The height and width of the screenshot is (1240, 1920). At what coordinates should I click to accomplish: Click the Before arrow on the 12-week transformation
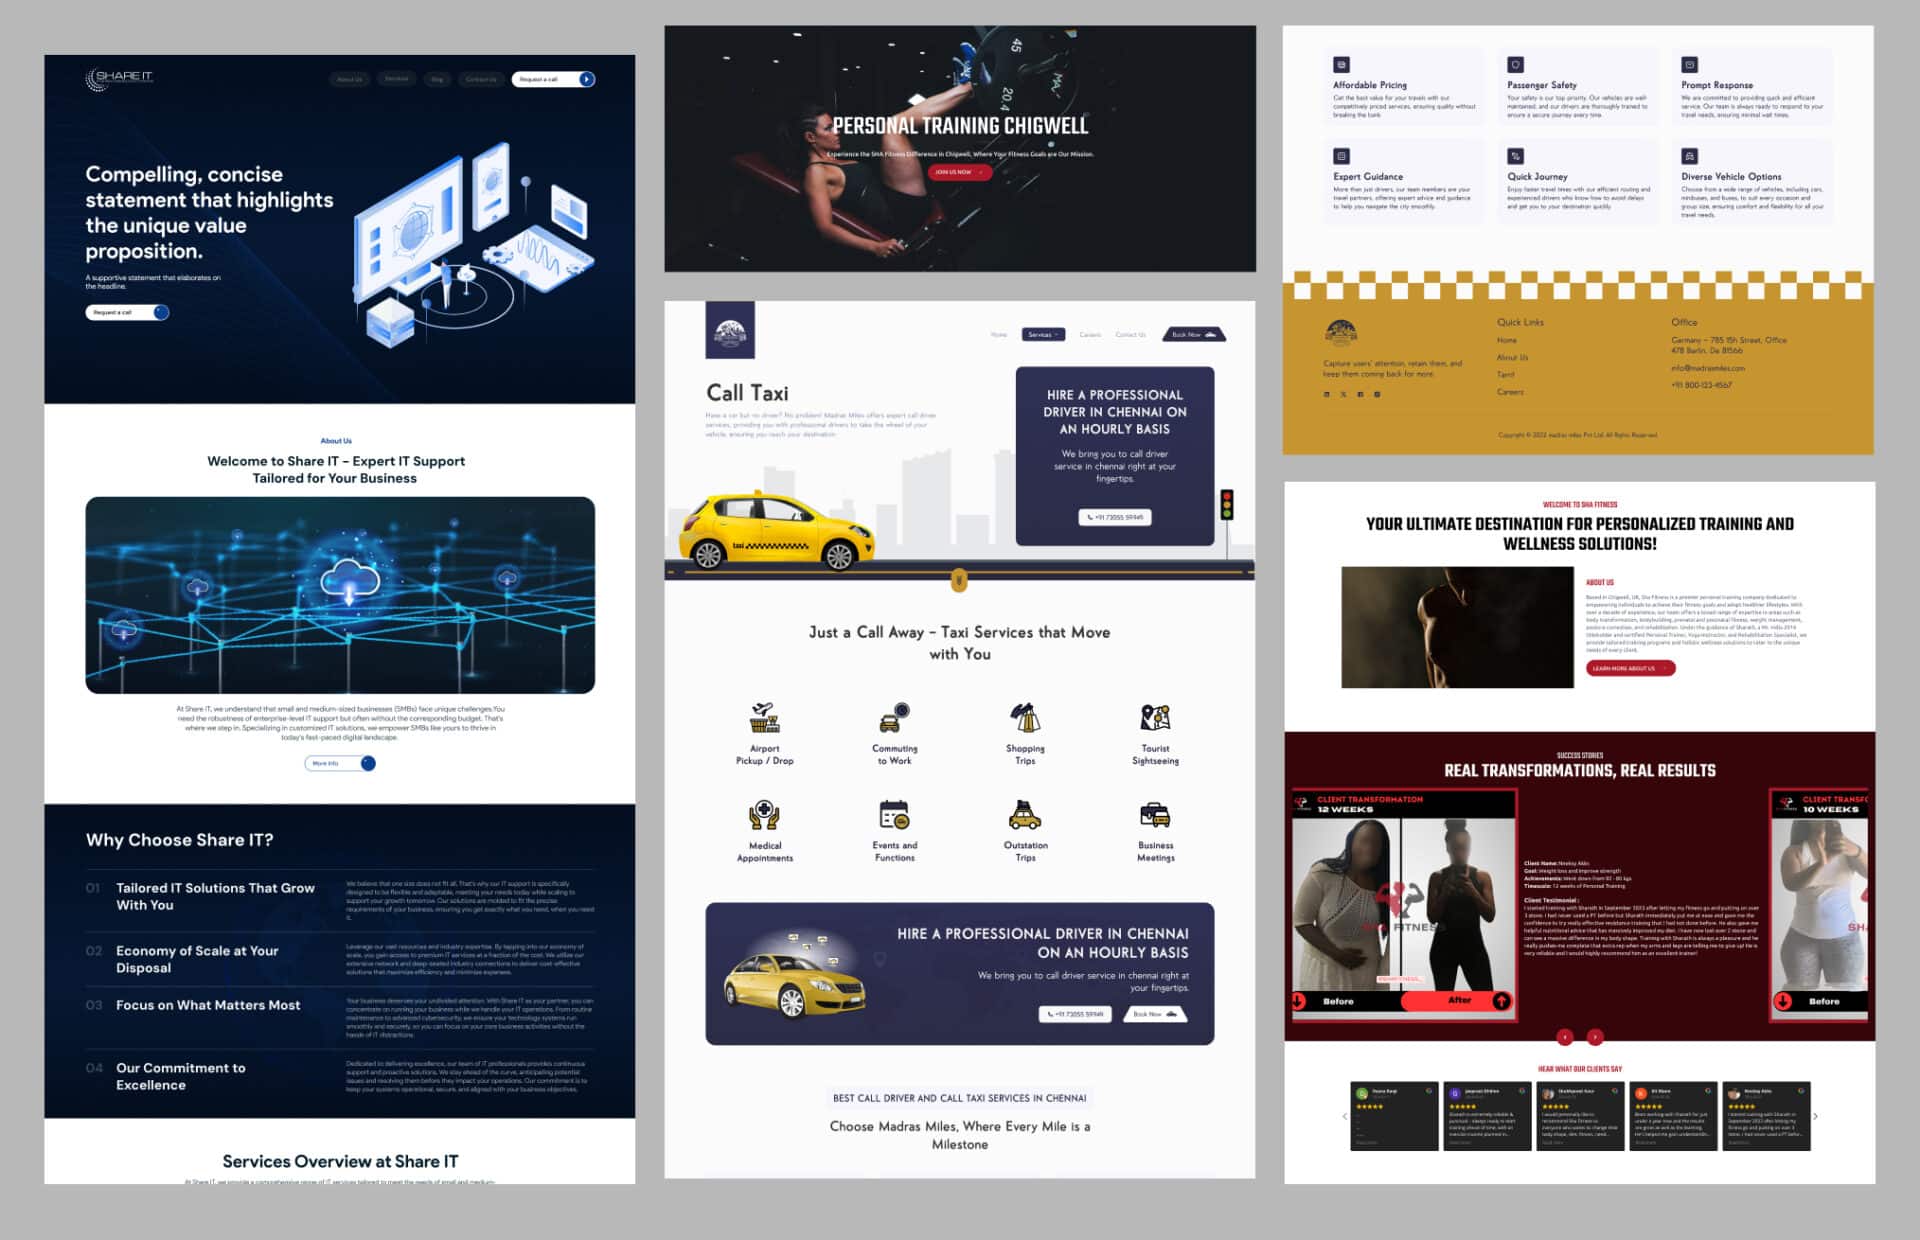pyautogui.click(x=1298, y=1000)
